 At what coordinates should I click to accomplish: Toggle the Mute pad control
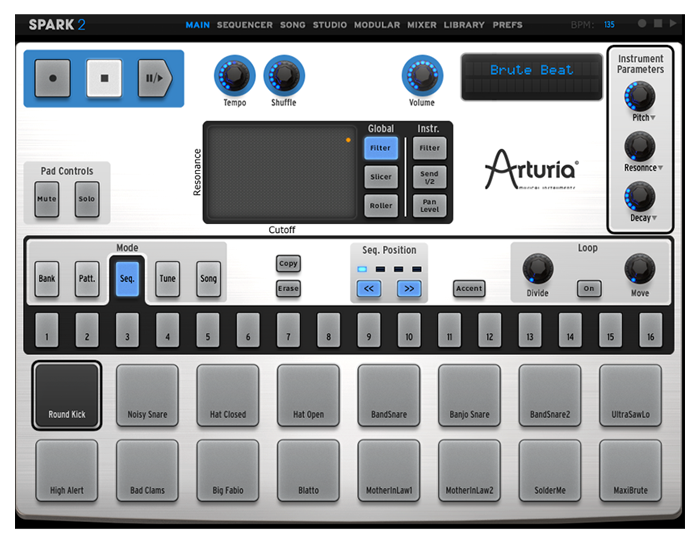point(47,199)
